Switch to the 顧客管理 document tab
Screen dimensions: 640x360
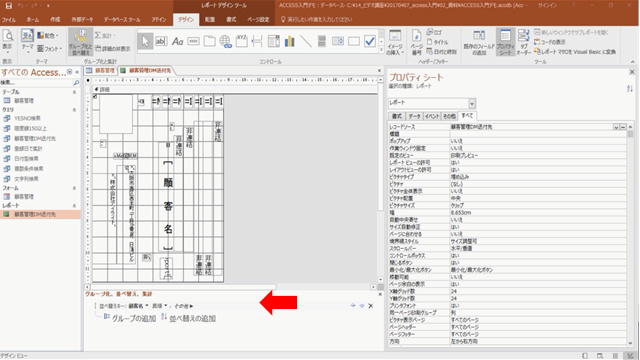click(101, 71)
